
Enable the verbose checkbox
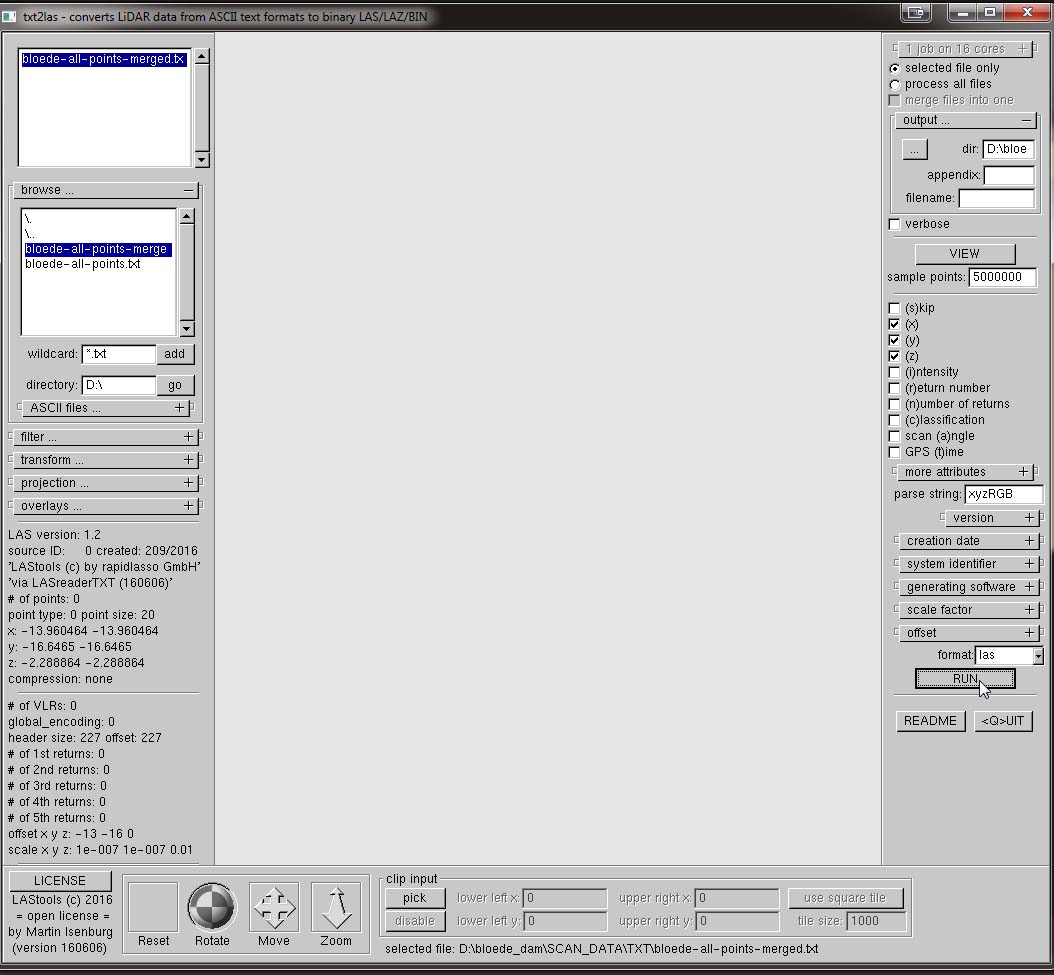(x=895, y=224)
